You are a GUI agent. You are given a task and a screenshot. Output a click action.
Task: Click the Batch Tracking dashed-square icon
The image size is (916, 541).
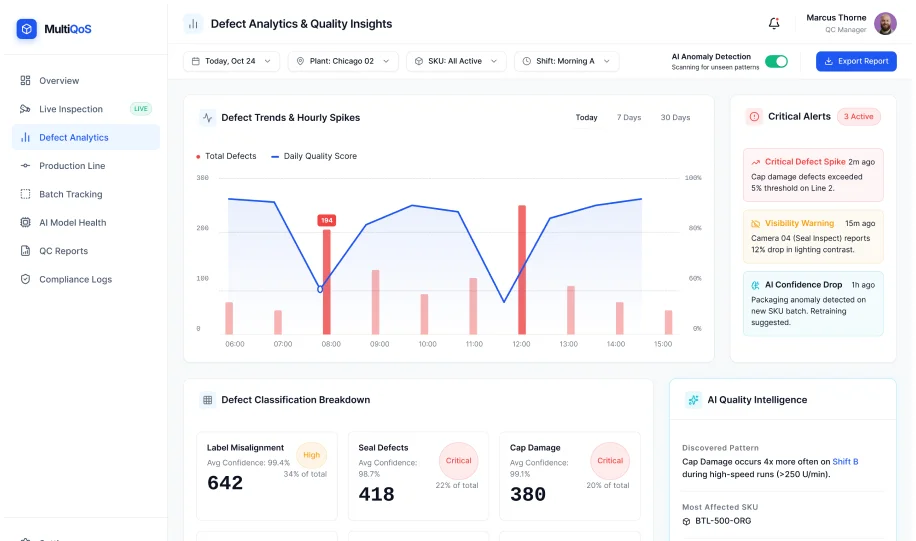coord(25,194)
